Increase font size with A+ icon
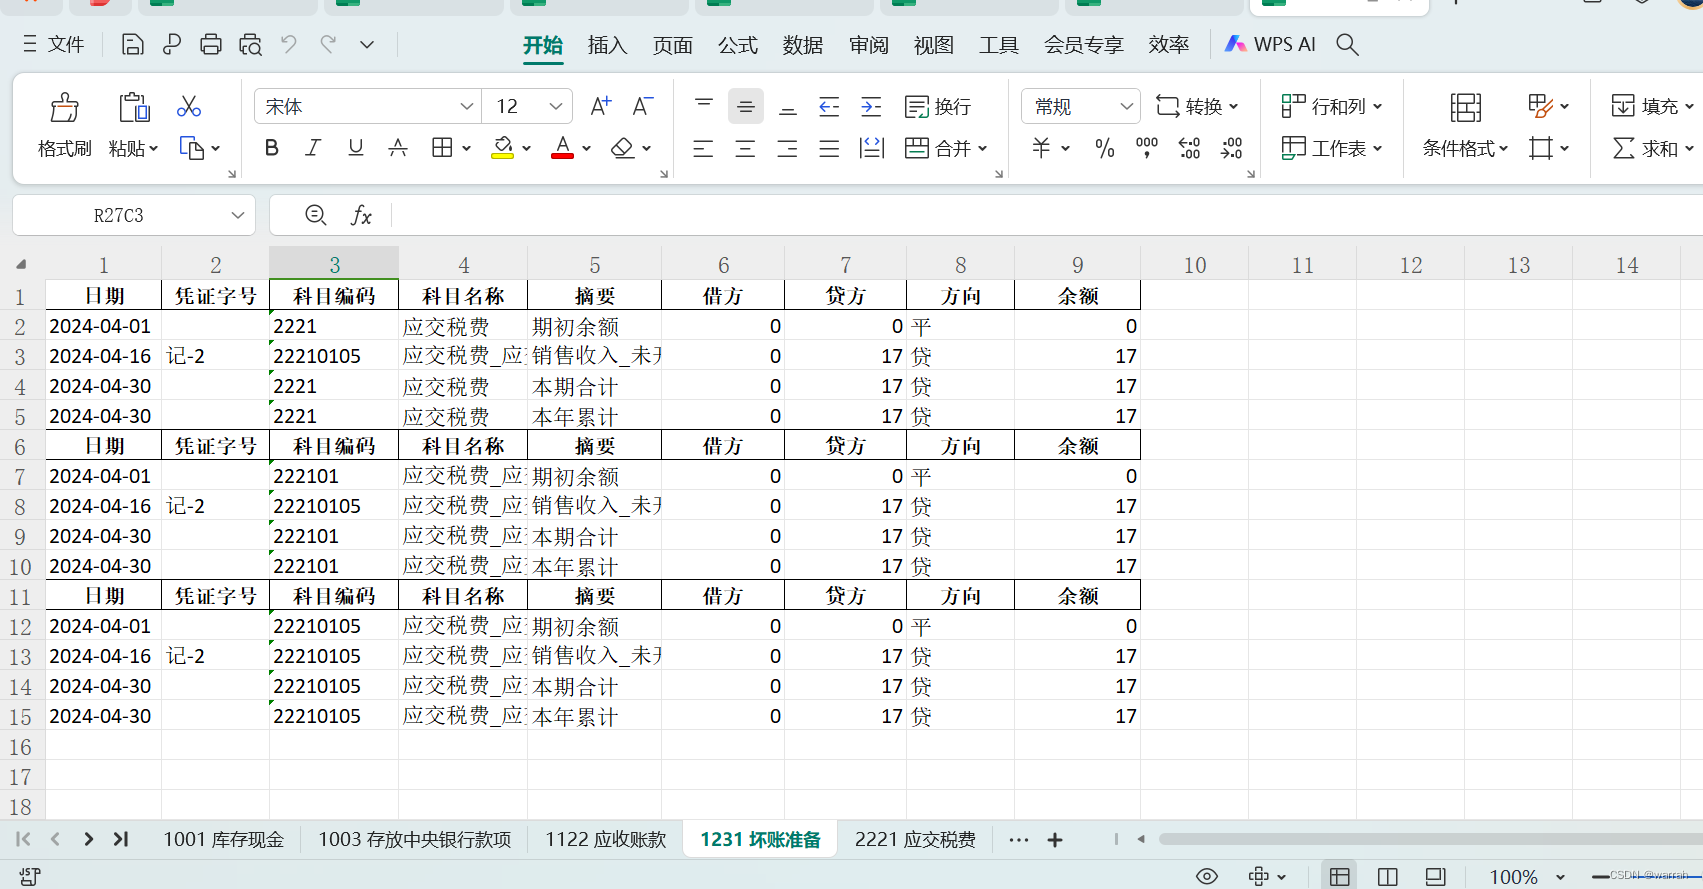Viewport: 1703px width, 889px height. click(x=601, y=106)
